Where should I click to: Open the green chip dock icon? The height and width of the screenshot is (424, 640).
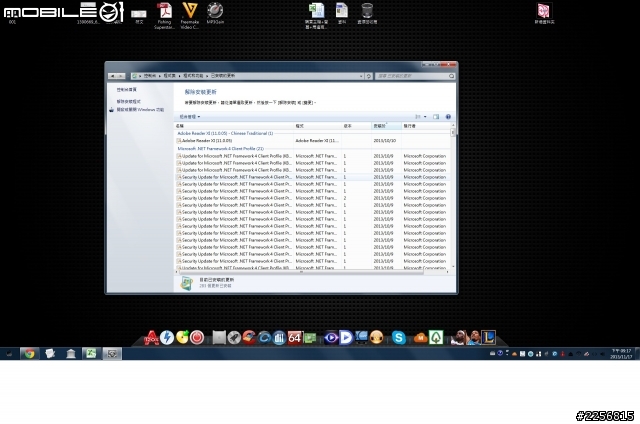click(x=310, y=338)
